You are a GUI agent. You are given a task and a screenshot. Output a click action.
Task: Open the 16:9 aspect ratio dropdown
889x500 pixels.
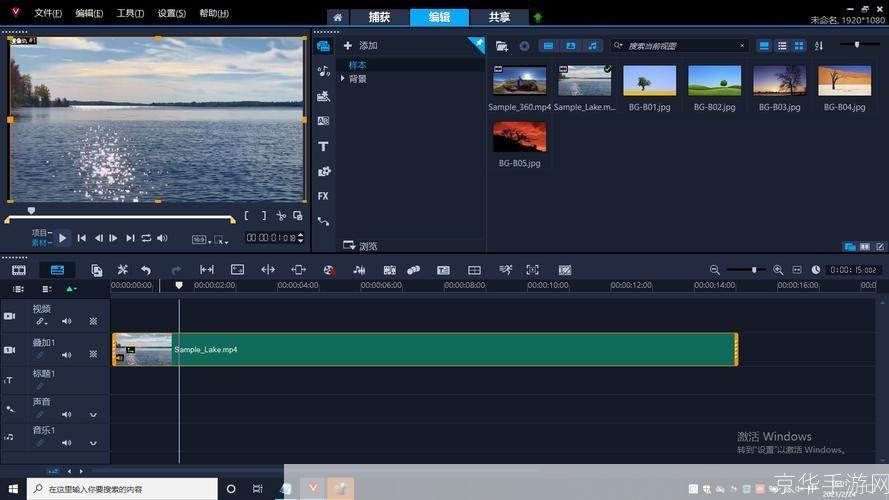(x=201, y=240)
